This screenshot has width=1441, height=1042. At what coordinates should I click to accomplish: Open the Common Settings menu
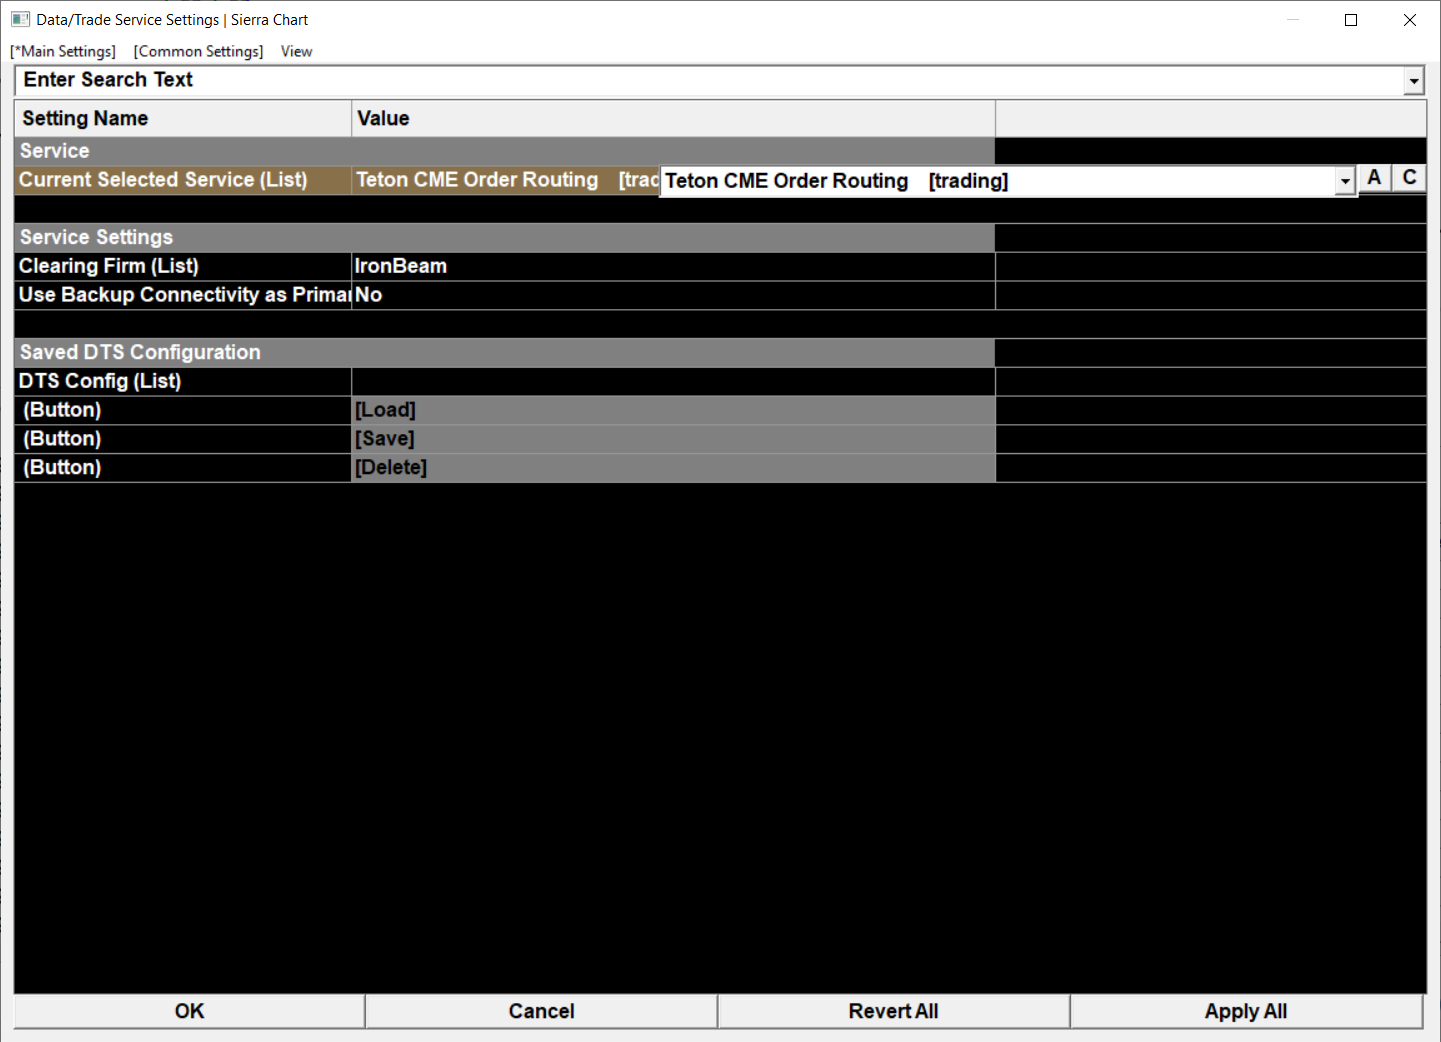(199, 51)
